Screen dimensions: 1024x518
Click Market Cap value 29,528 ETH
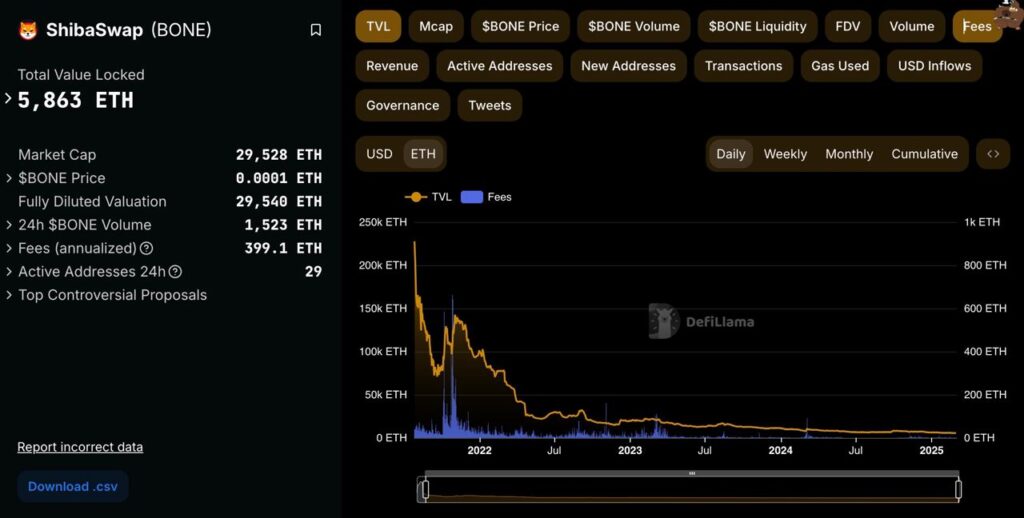pyautogui.click(x=279, y=155)
